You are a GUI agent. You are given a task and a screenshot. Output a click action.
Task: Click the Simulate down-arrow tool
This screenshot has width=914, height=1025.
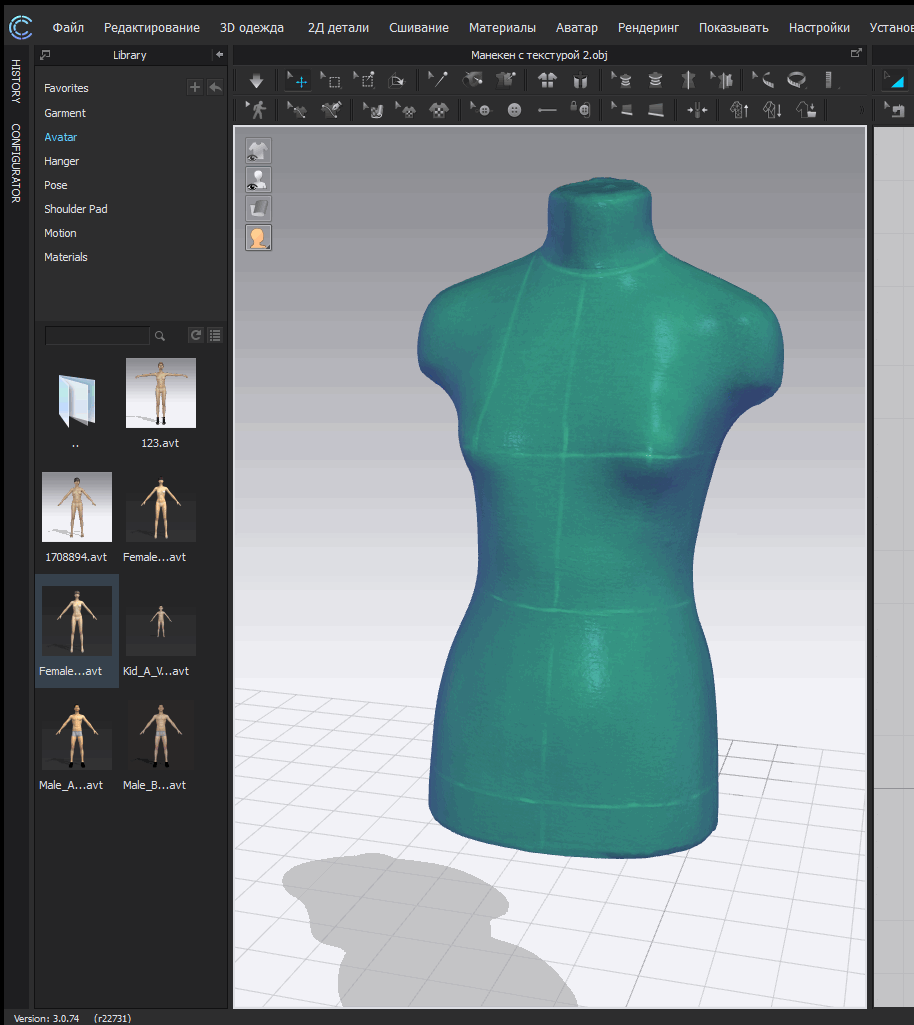click(256, 80)
